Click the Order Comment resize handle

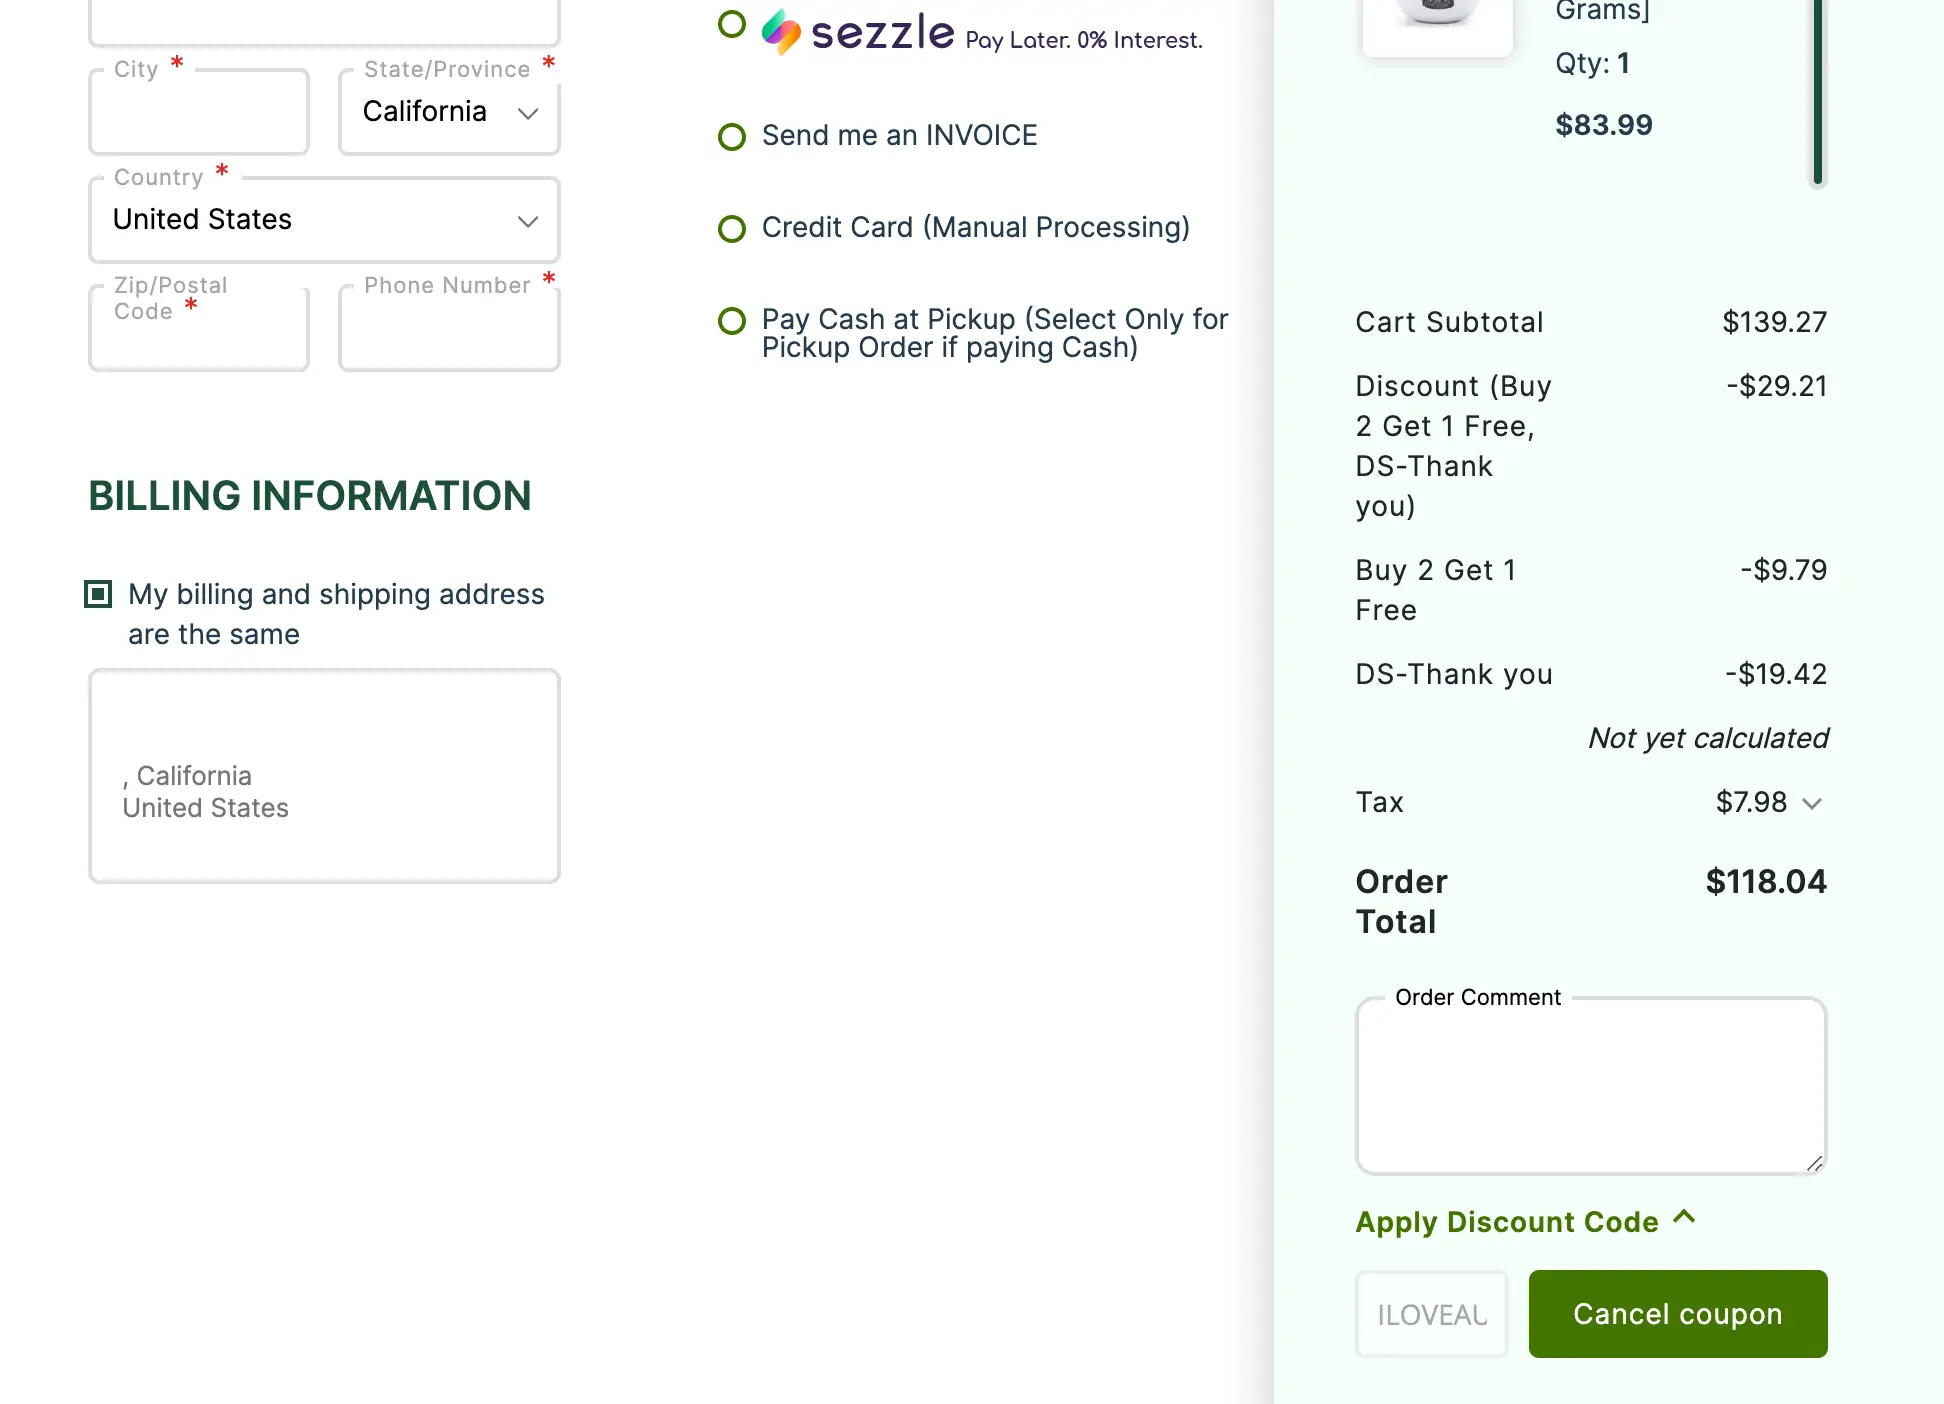[1815, 1163]
